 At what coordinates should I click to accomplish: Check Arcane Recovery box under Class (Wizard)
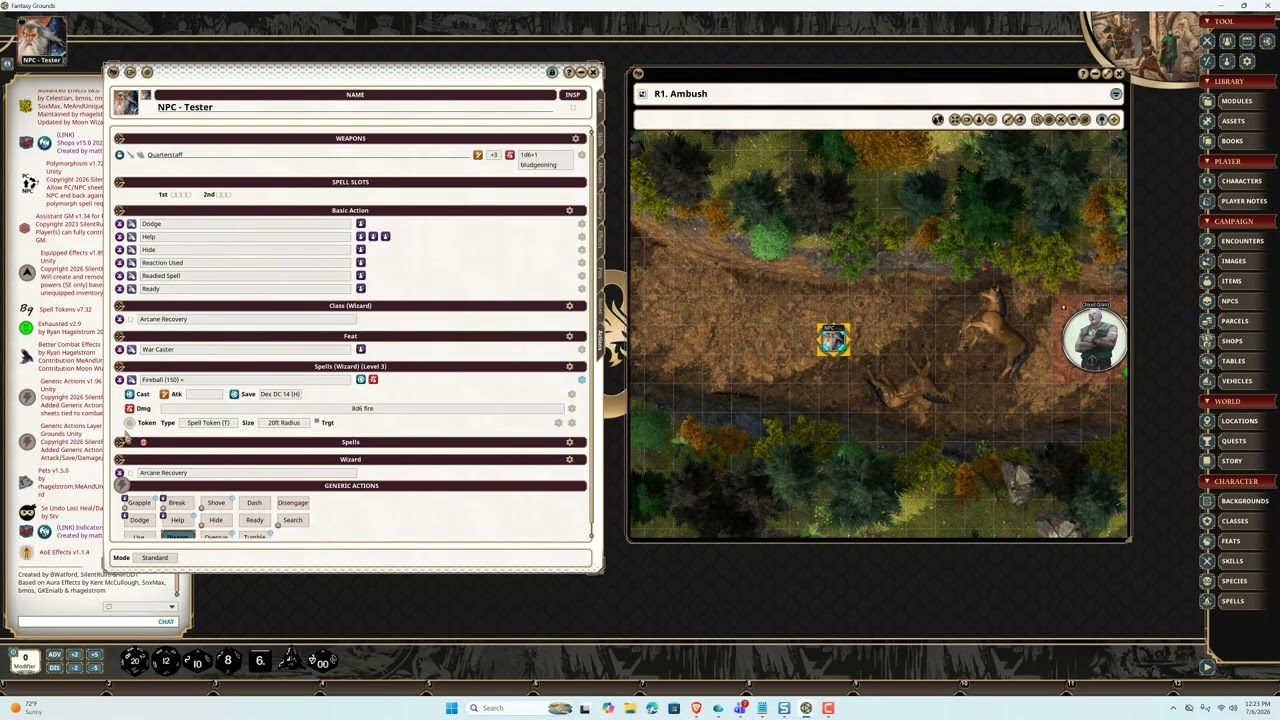(x=131, y=319)
